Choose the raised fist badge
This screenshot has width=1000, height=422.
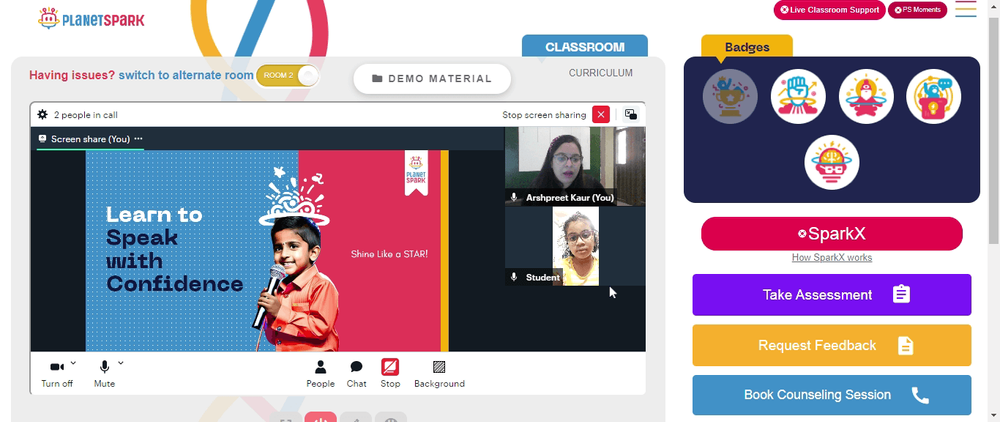[798, 96]
